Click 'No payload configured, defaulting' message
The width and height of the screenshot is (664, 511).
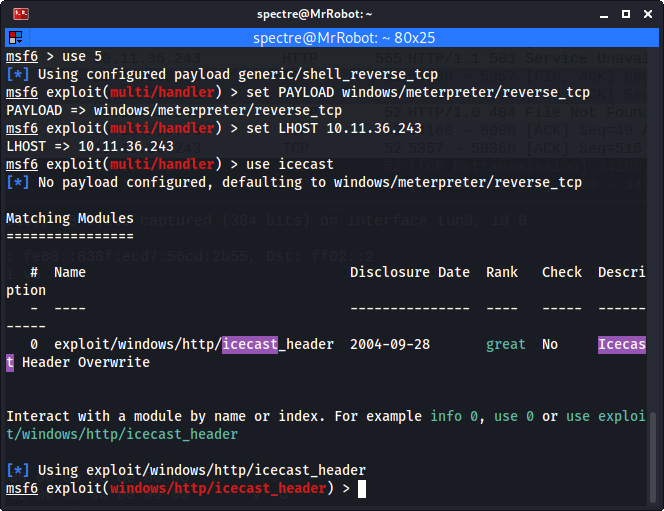click(310, 182)
